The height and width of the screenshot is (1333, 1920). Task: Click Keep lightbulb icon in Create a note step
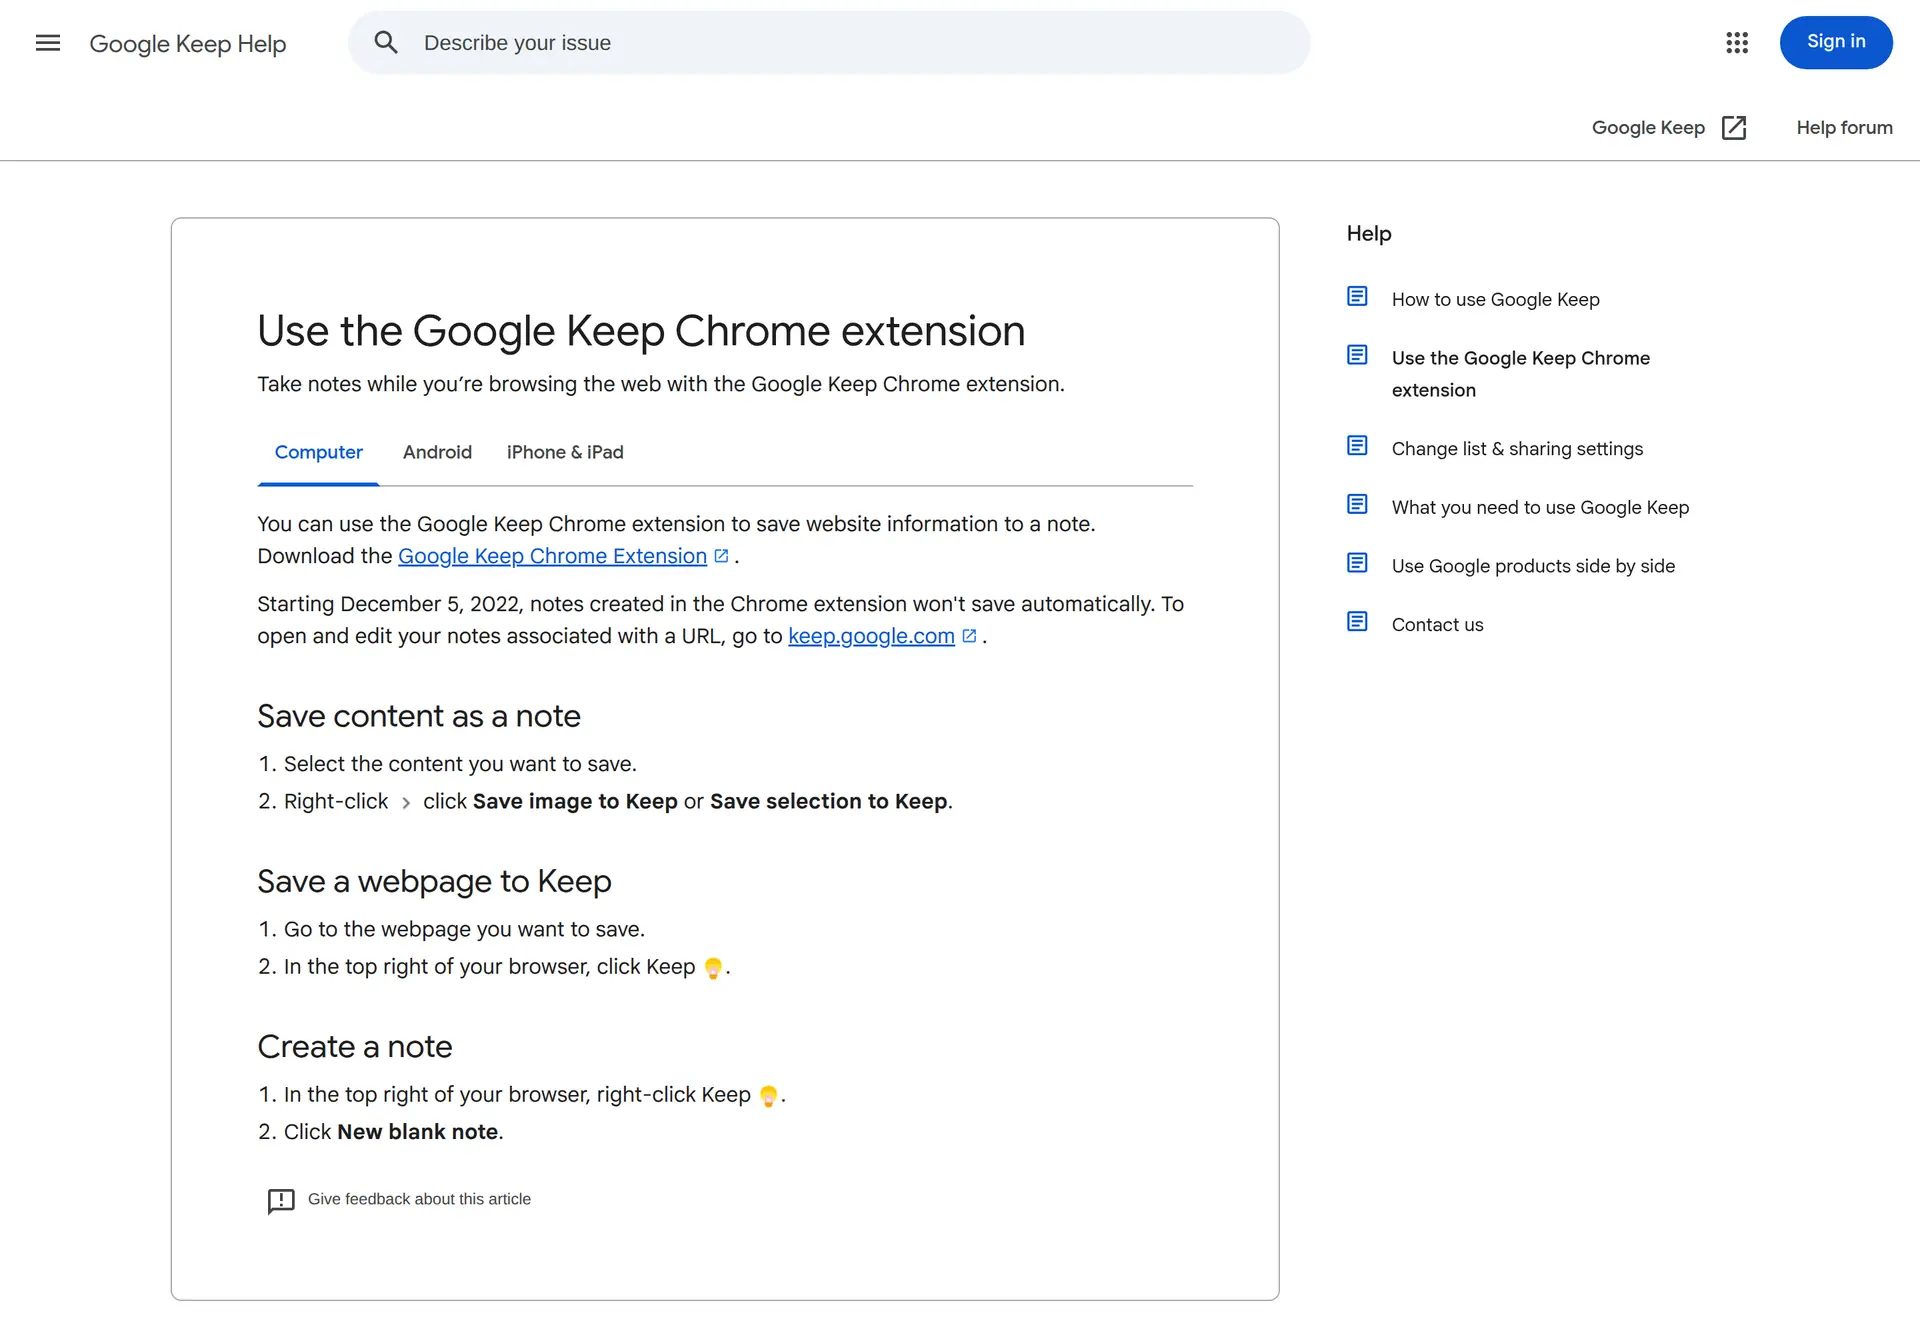tap(768, 1095)
